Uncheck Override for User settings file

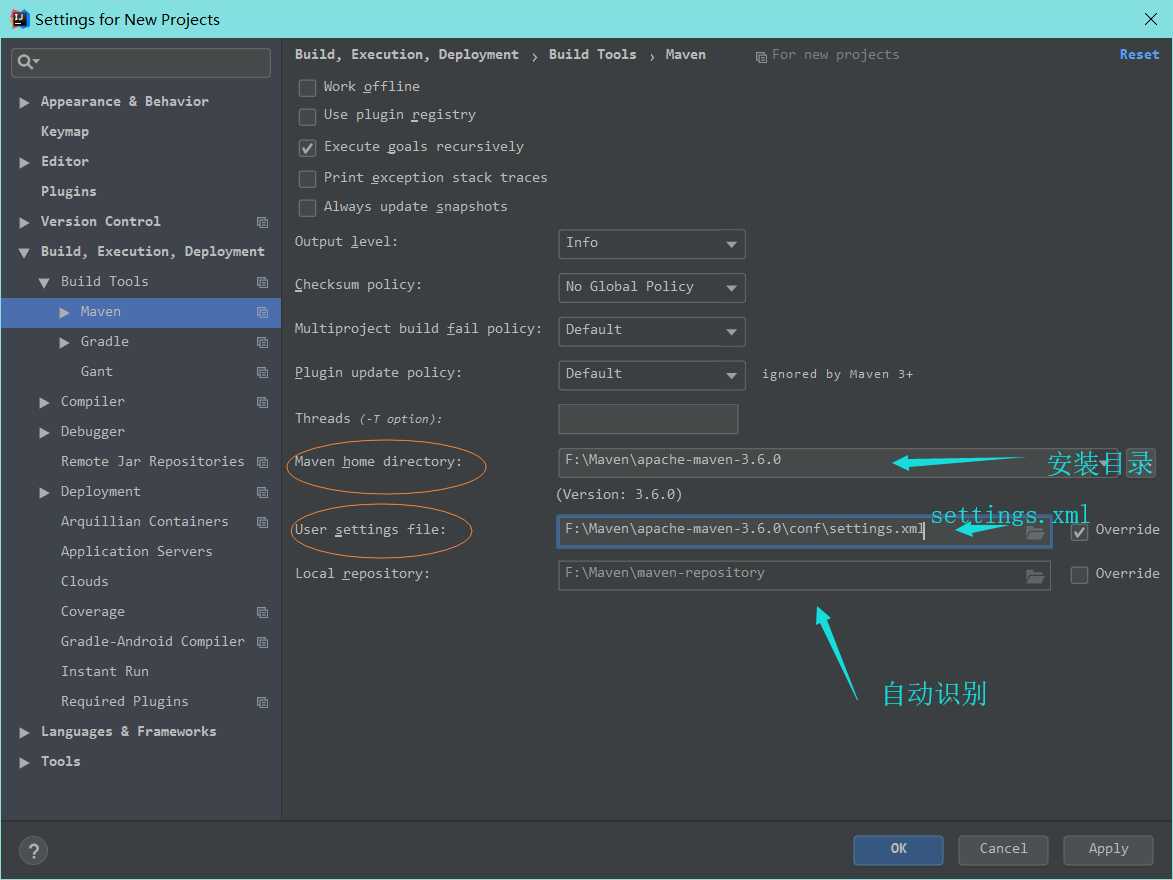click(1079, 531)
